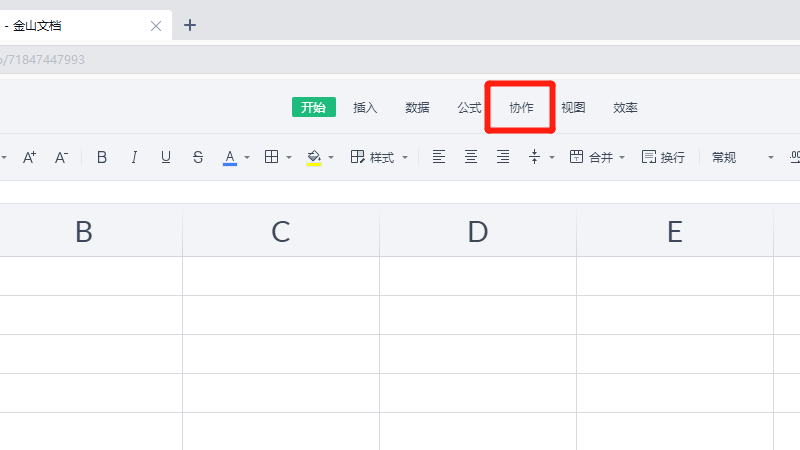Click the 合并 merge cells button
The height and width of the screenshot is (450, 800).
tap(597, 157)
